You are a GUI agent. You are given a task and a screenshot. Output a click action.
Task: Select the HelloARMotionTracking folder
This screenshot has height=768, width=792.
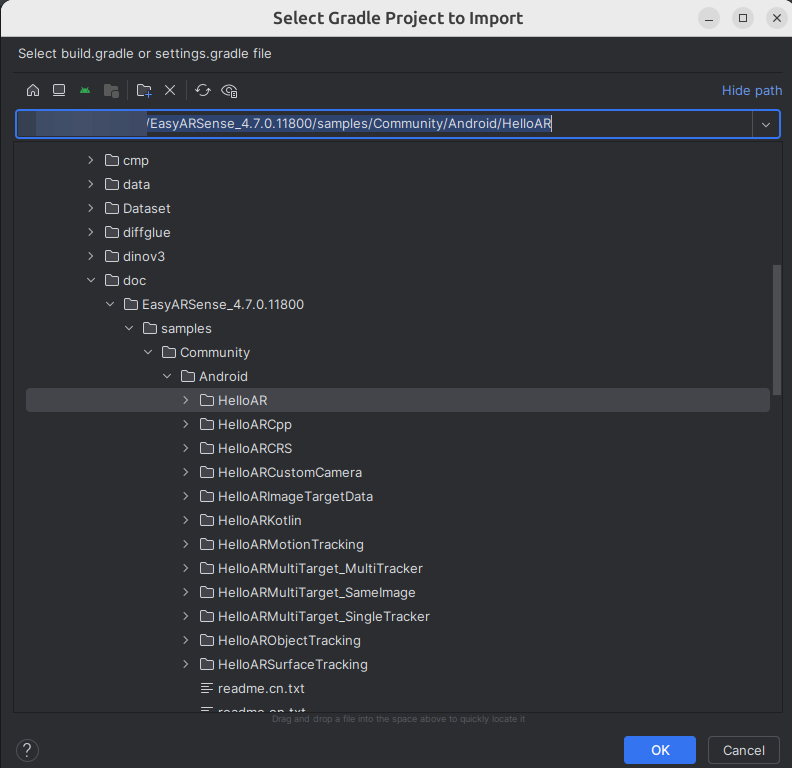pyautogui.click(x=290, y=544)
